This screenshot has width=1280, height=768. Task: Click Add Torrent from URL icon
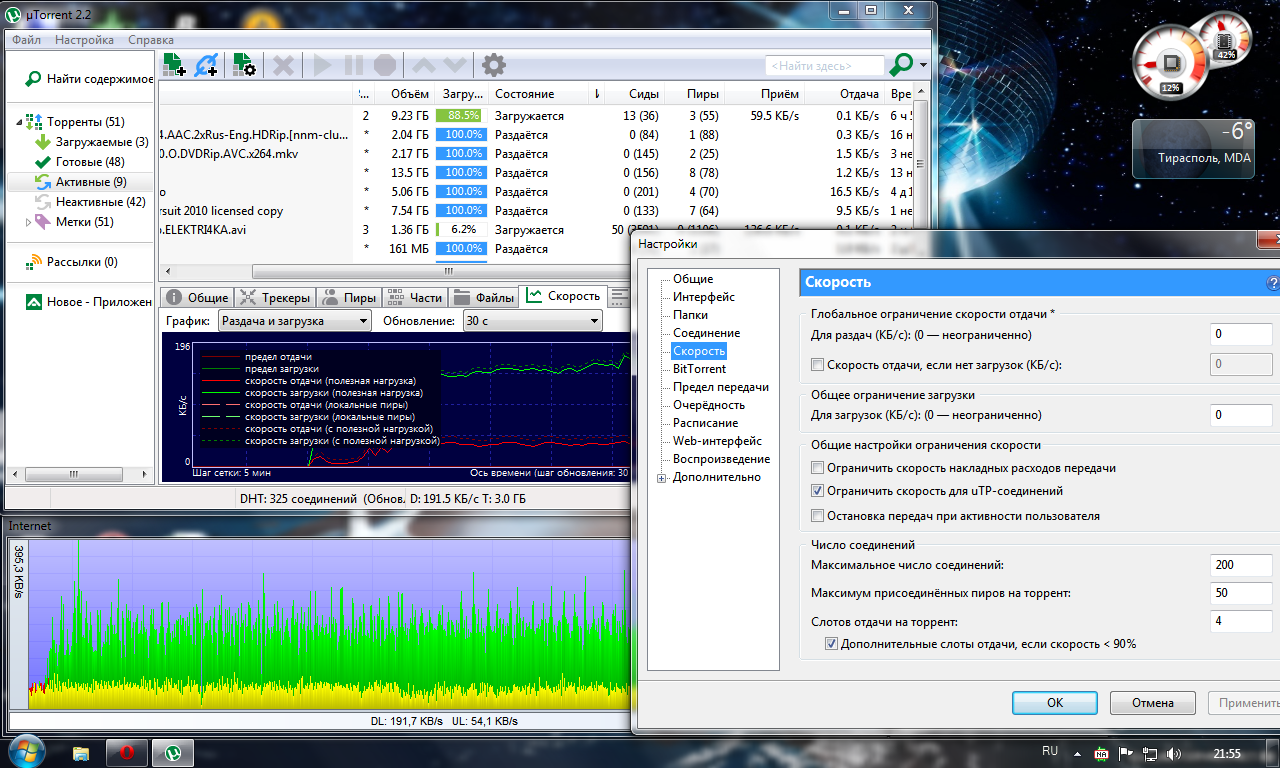(x=207, y=66)
